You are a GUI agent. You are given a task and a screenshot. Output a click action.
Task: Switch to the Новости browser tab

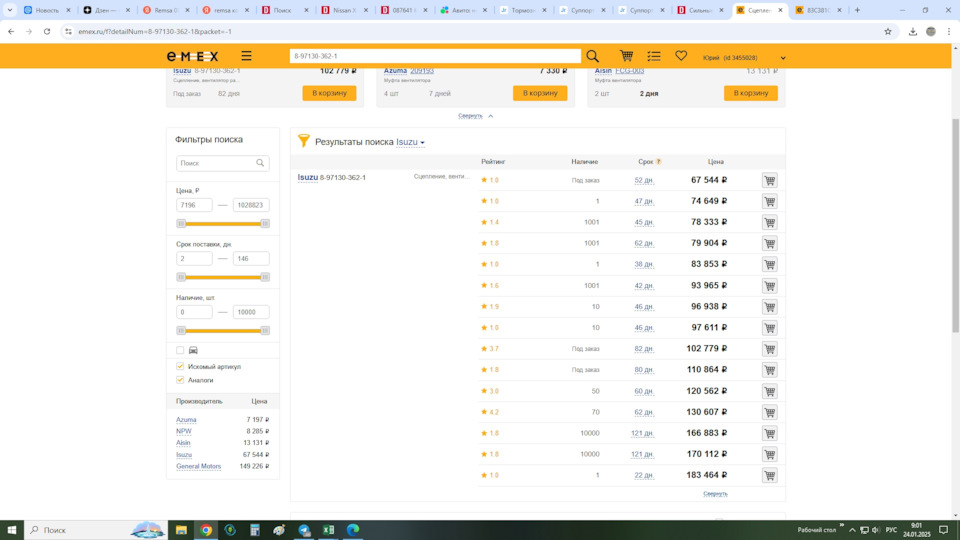[x=47, y=10]
